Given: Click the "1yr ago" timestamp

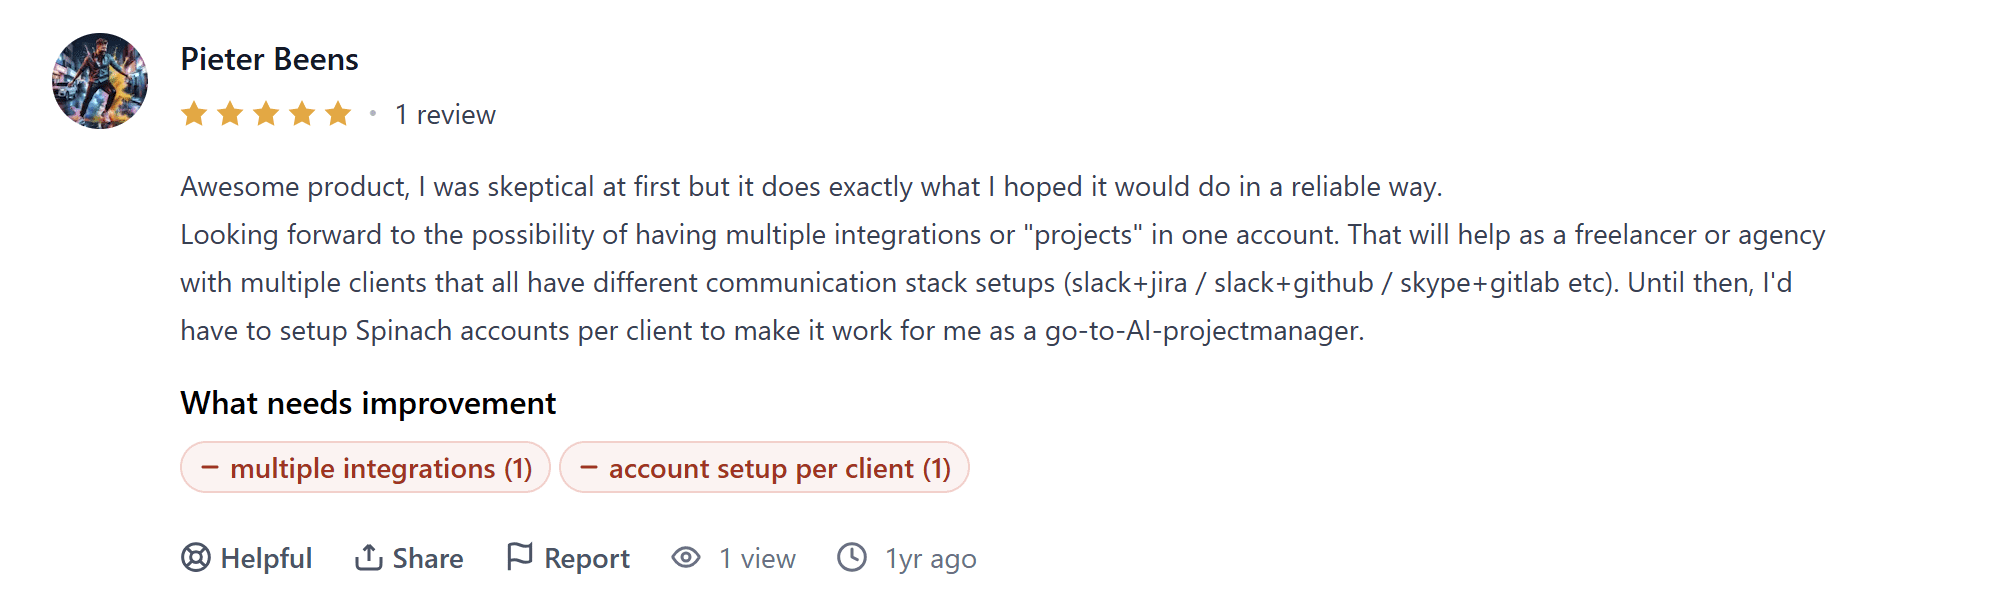Looking at the screenshot, I should click(x=930, y=558).
